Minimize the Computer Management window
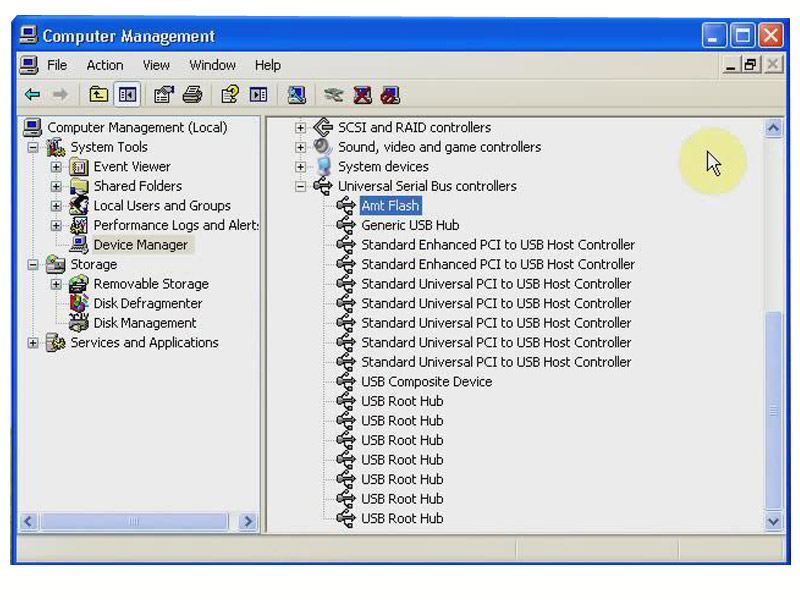This screenshot has height=600, width=800. pos(714,36)
